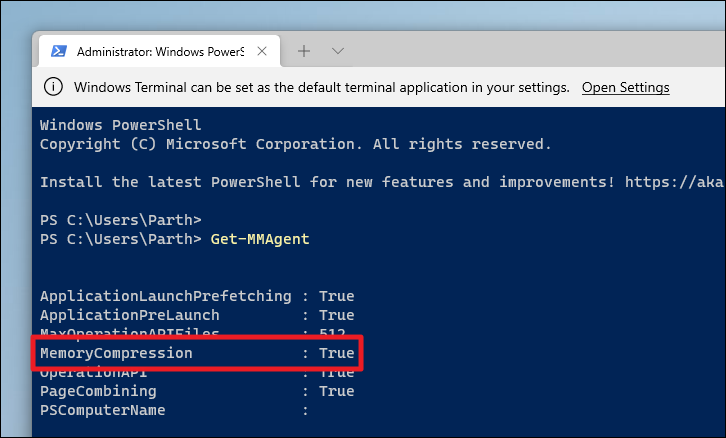This screenshot has width=726, height=438.
Task: Click the ApplicationPreLaunch output line
Action: click(196, 315)
